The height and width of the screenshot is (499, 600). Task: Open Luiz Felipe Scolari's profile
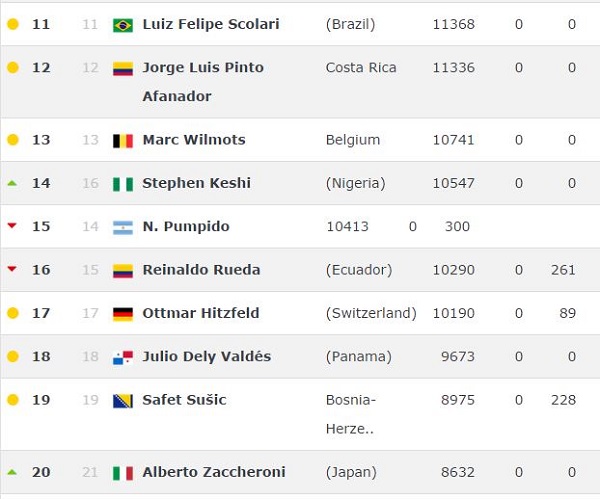(211, 24)
